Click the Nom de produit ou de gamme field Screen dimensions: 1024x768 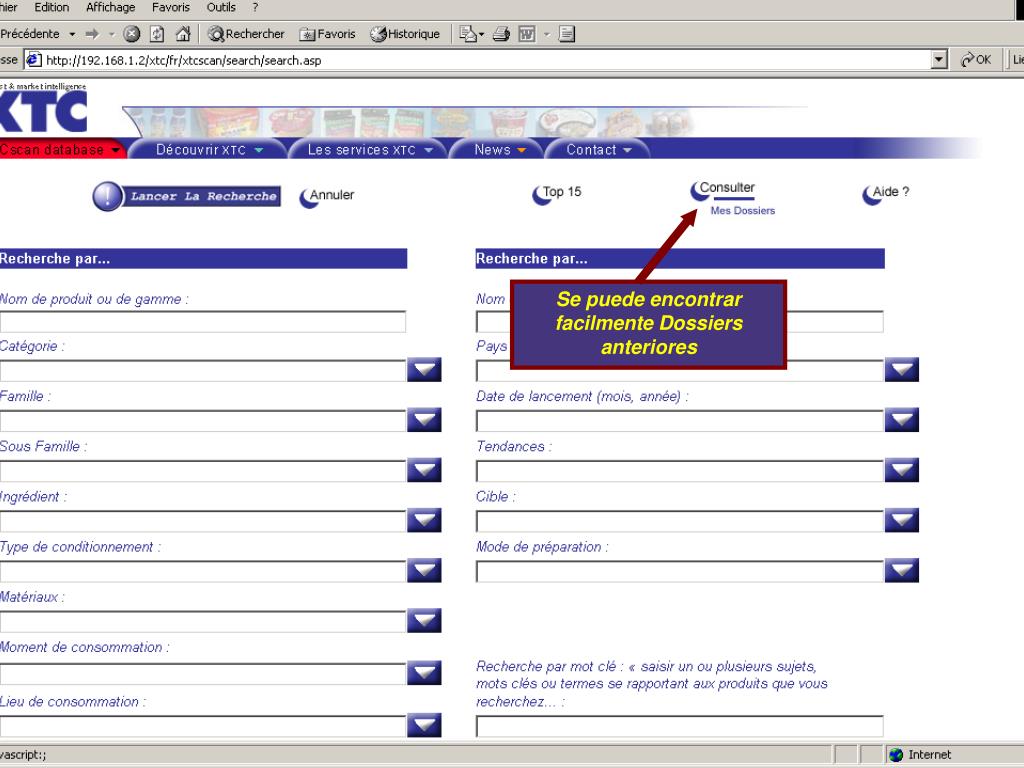pyautogui.click(x=203, y=322)
